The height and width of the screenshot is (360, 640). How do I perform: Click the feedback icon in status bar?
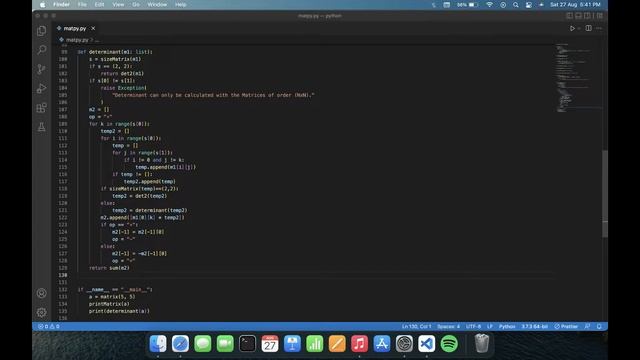(x=587, y=327)
